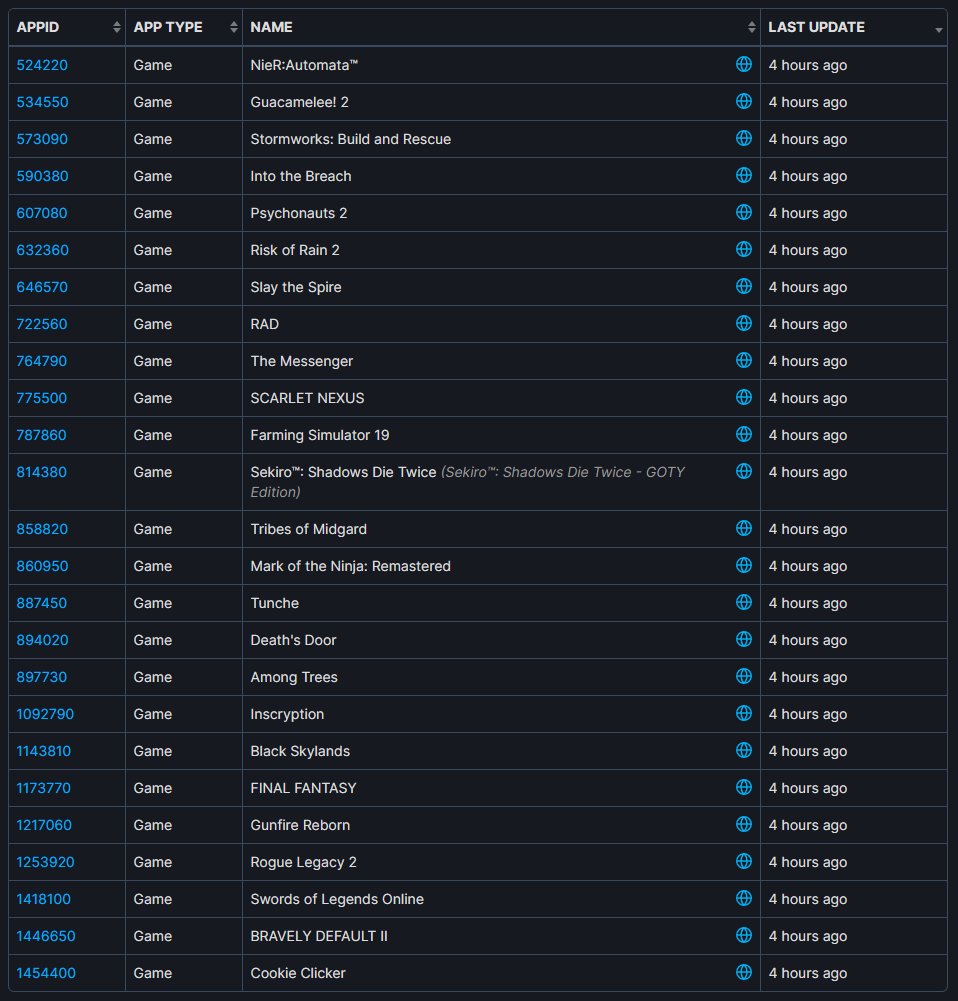Click the globe icon for Rogue Legacy 2

coord(743,861)
